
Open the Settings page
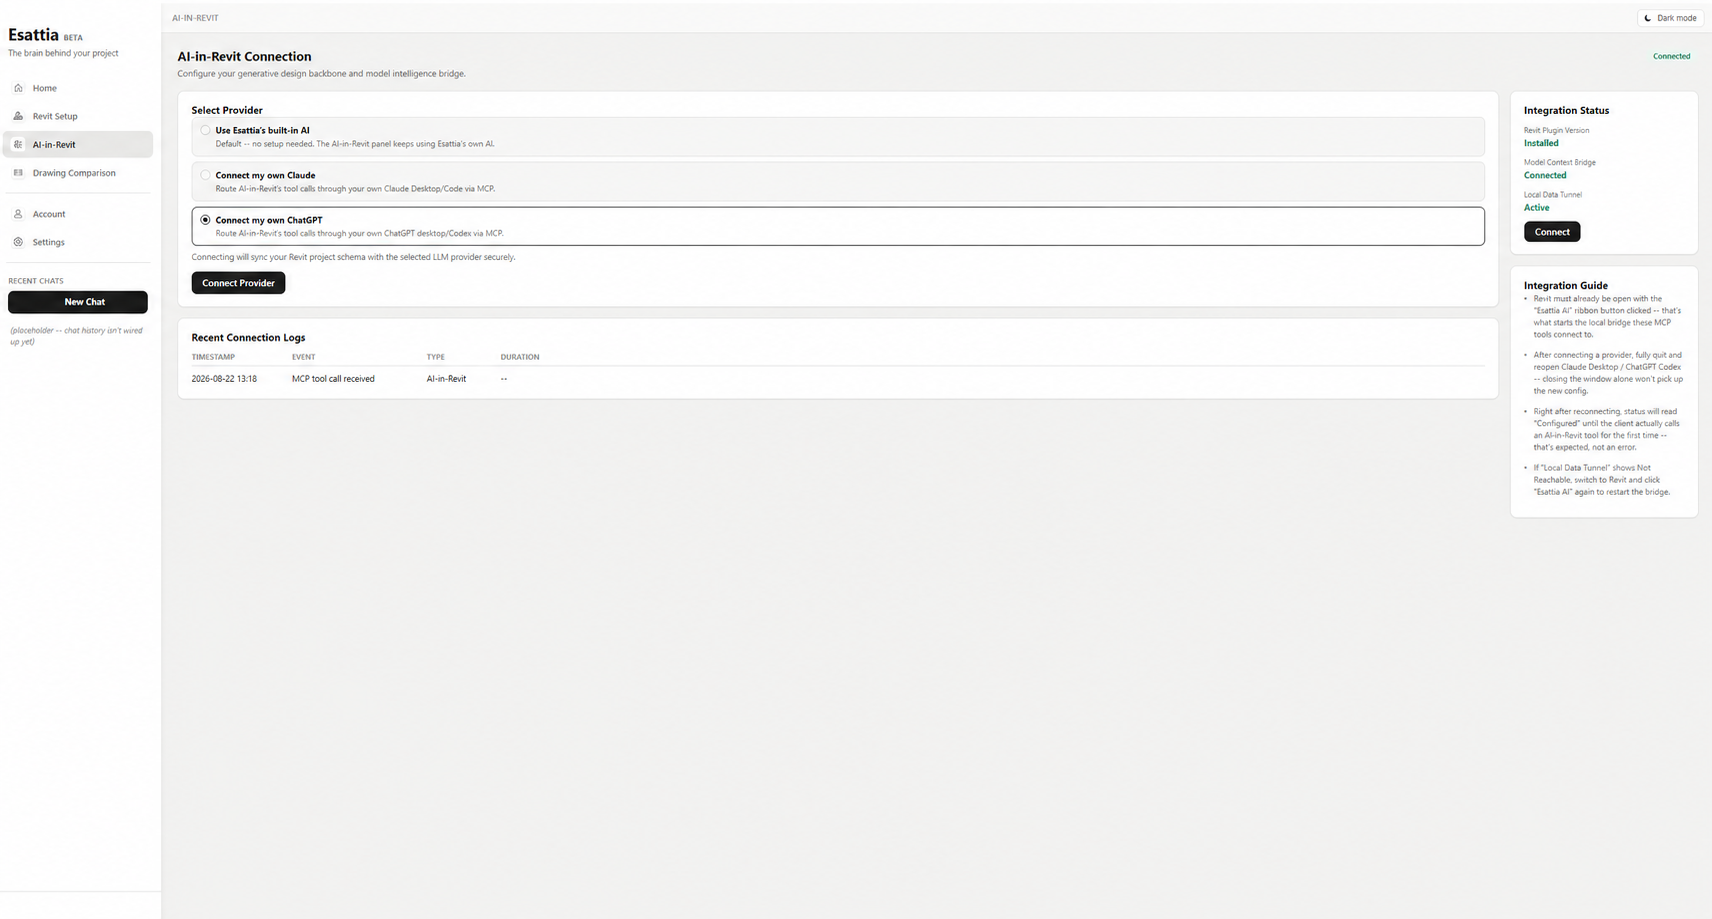click(x=78, y=242)
